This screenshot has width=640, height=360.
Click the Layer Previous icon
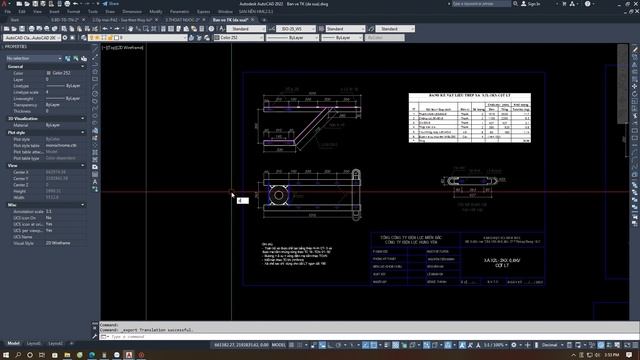tap(199, 38)
